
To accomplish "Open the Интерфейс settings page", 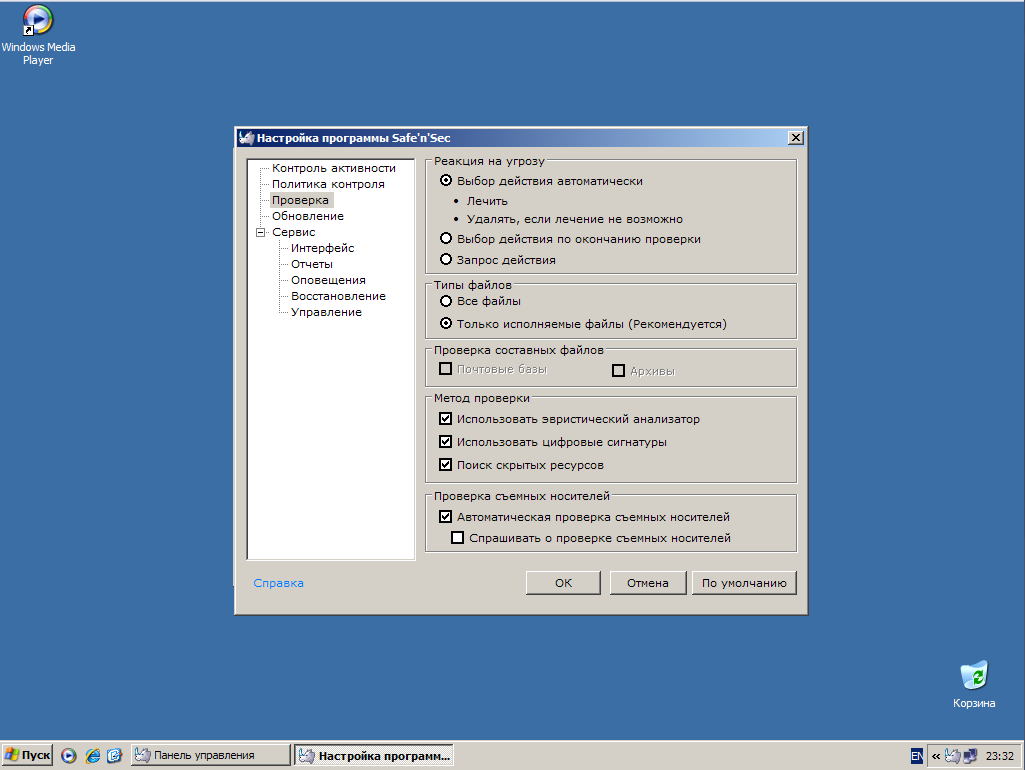I will tap(322, 248).
